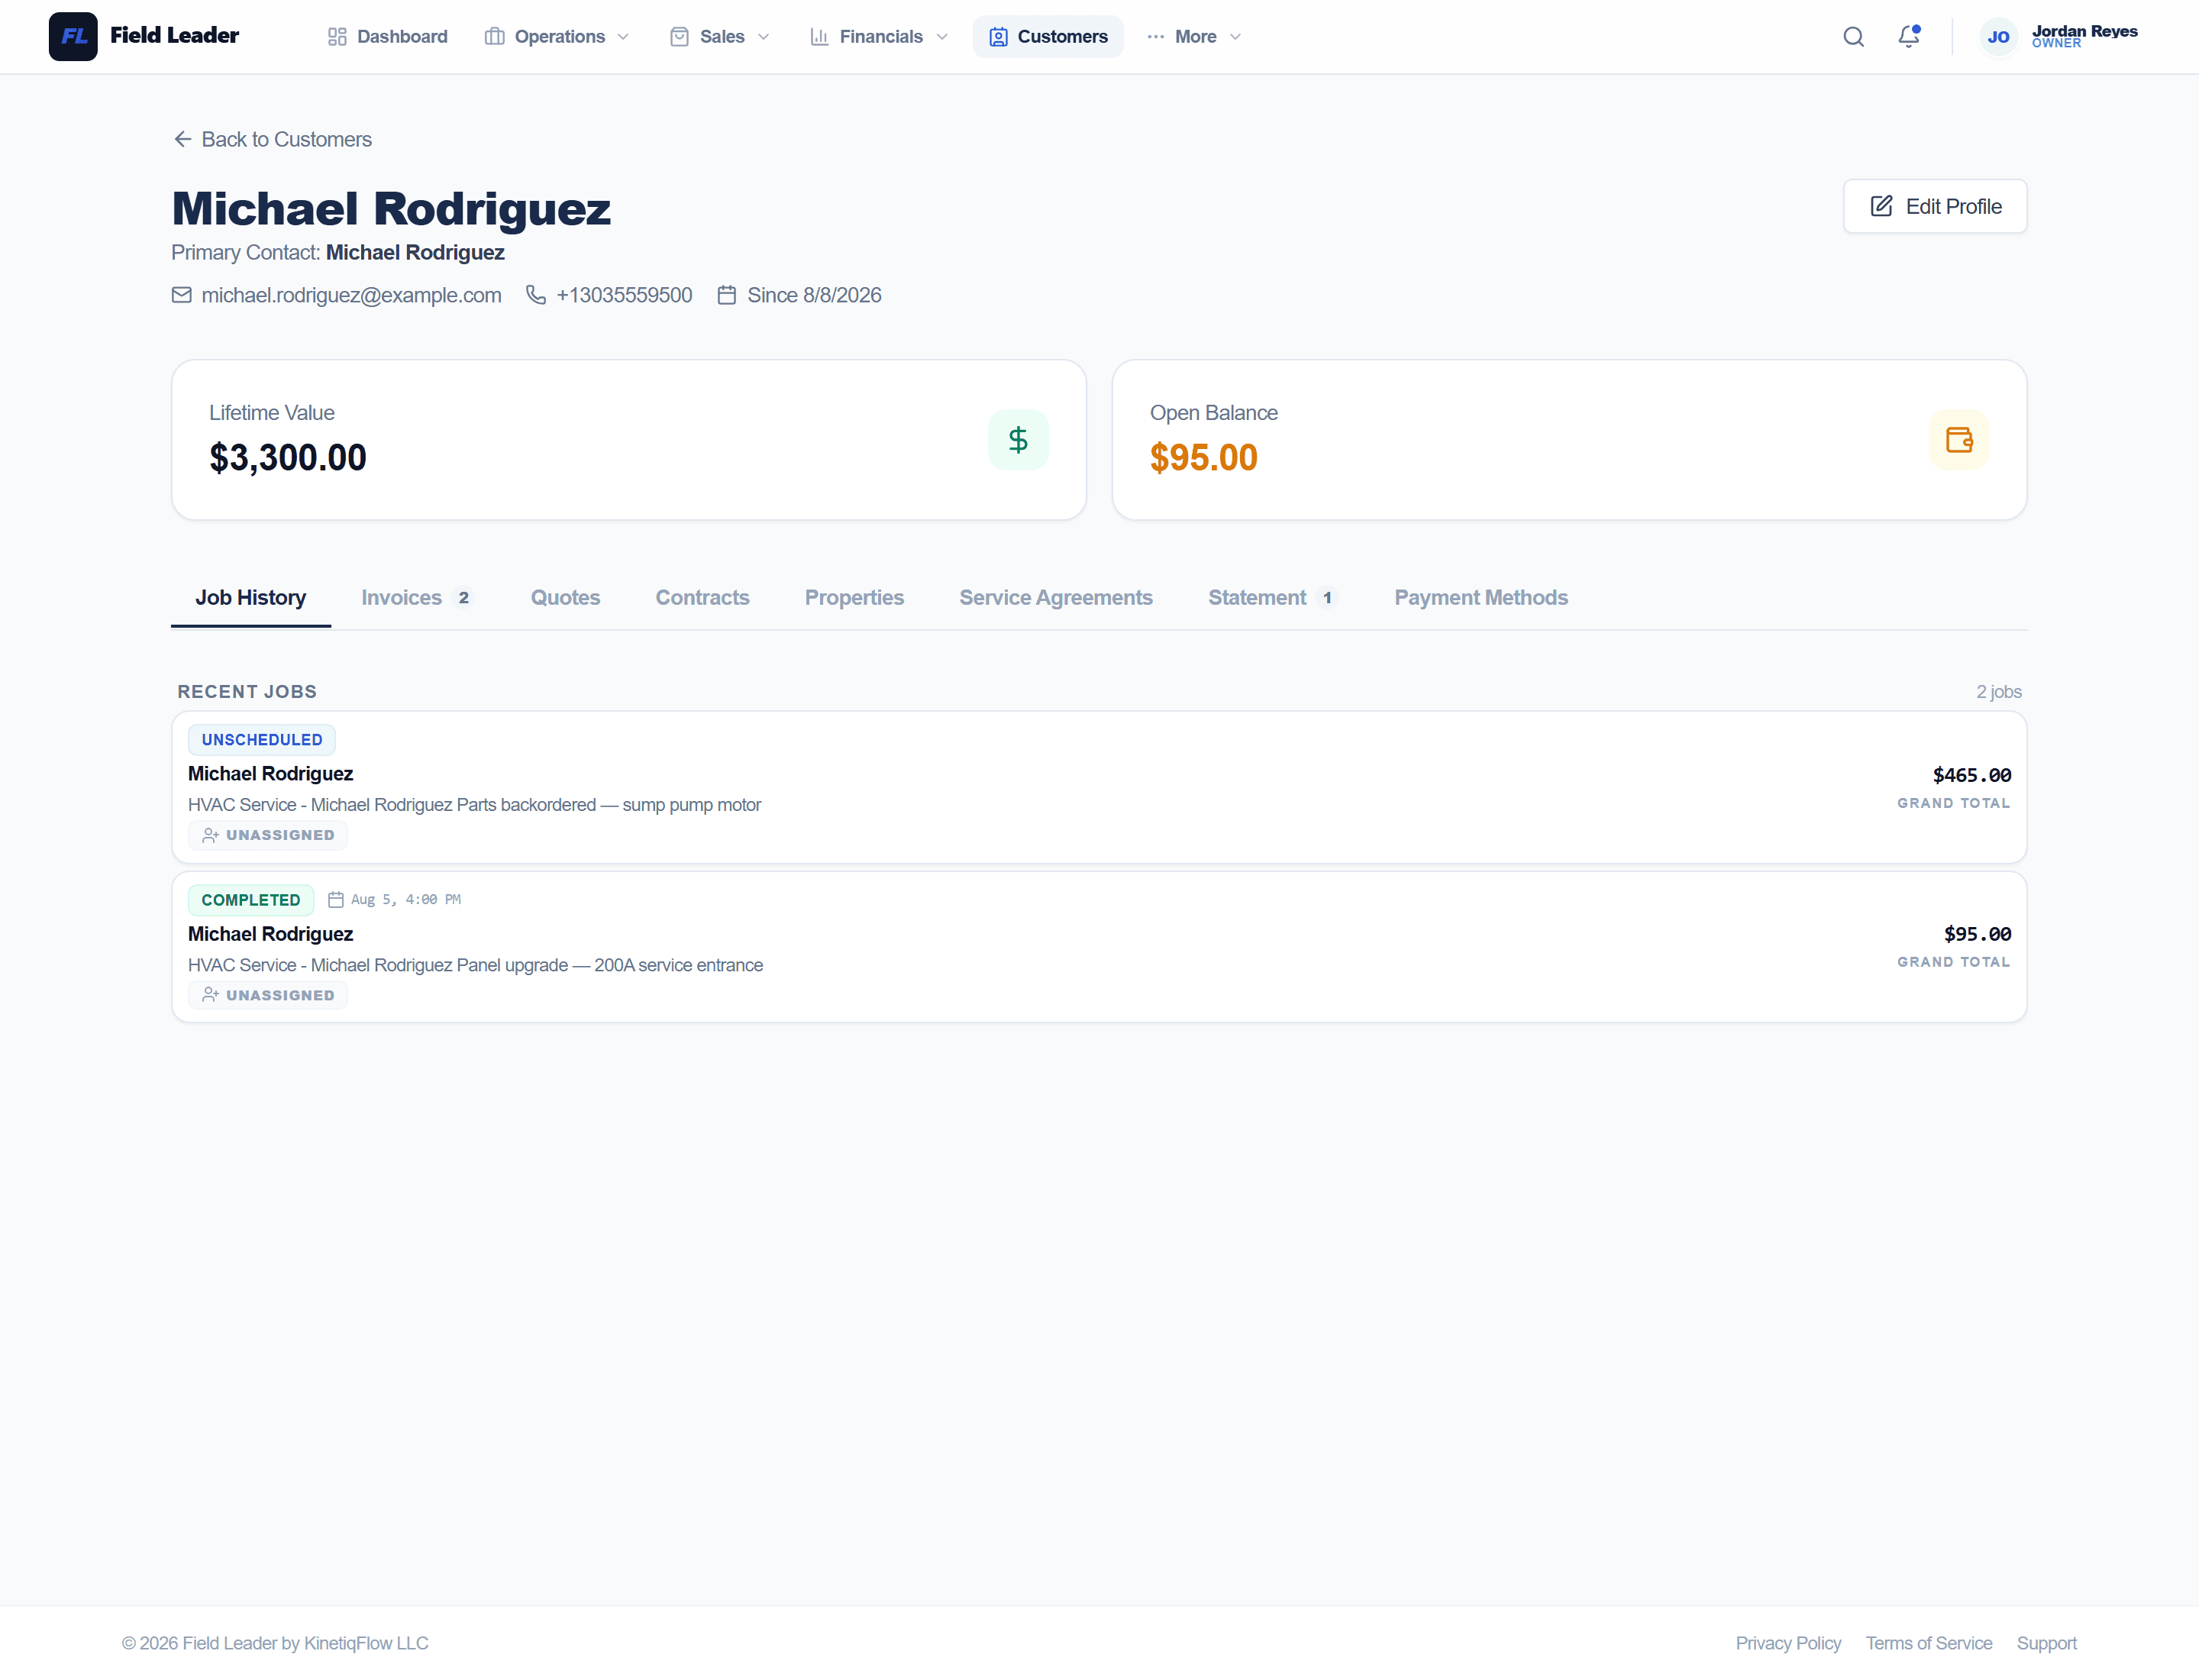The height and width of the screenshot is (1680, 2199).
Task: Click the Statement count badge 1
Action: point(1327,598)
